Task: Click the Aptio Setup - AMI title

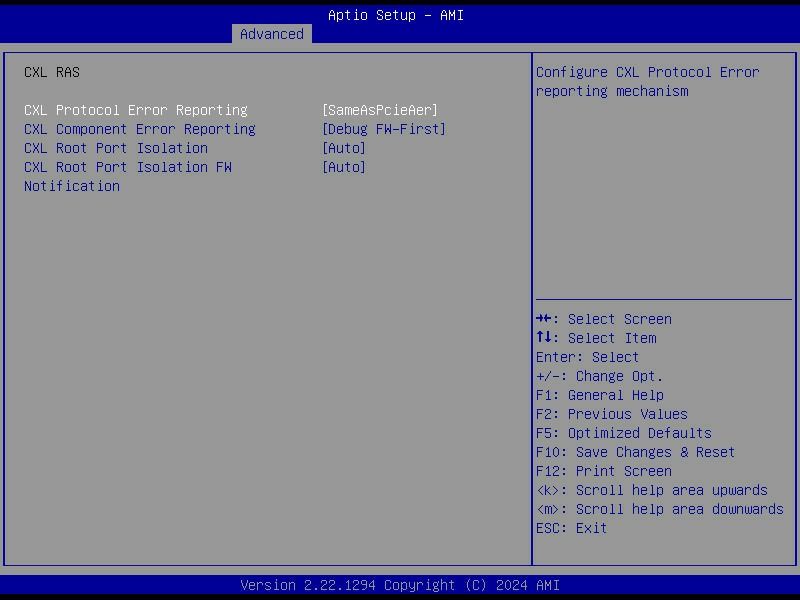Action: [396, 15]
